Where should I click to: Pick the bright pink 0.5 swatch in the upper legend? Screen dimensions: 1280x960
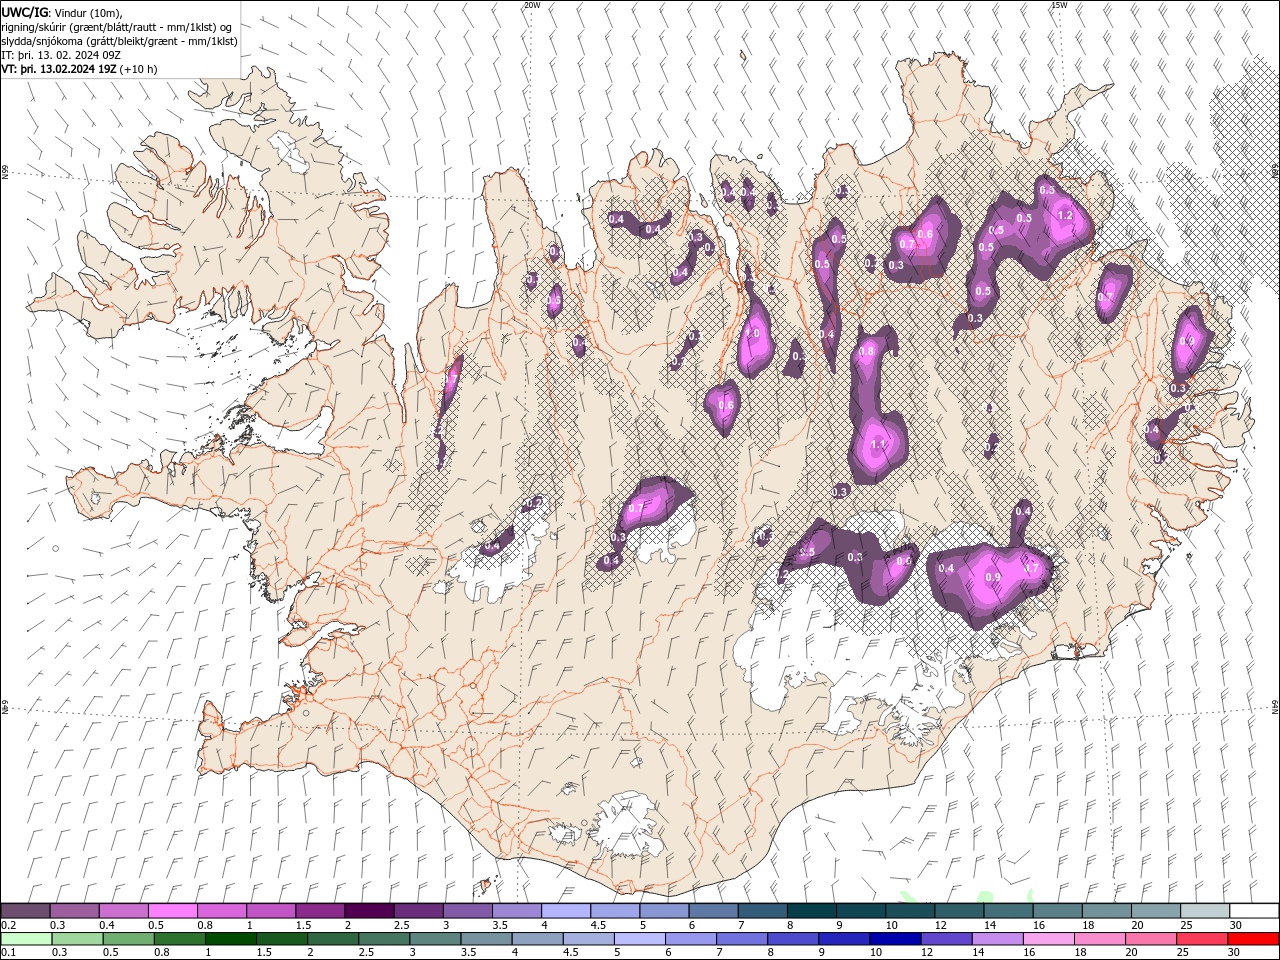tap(172, 911)
